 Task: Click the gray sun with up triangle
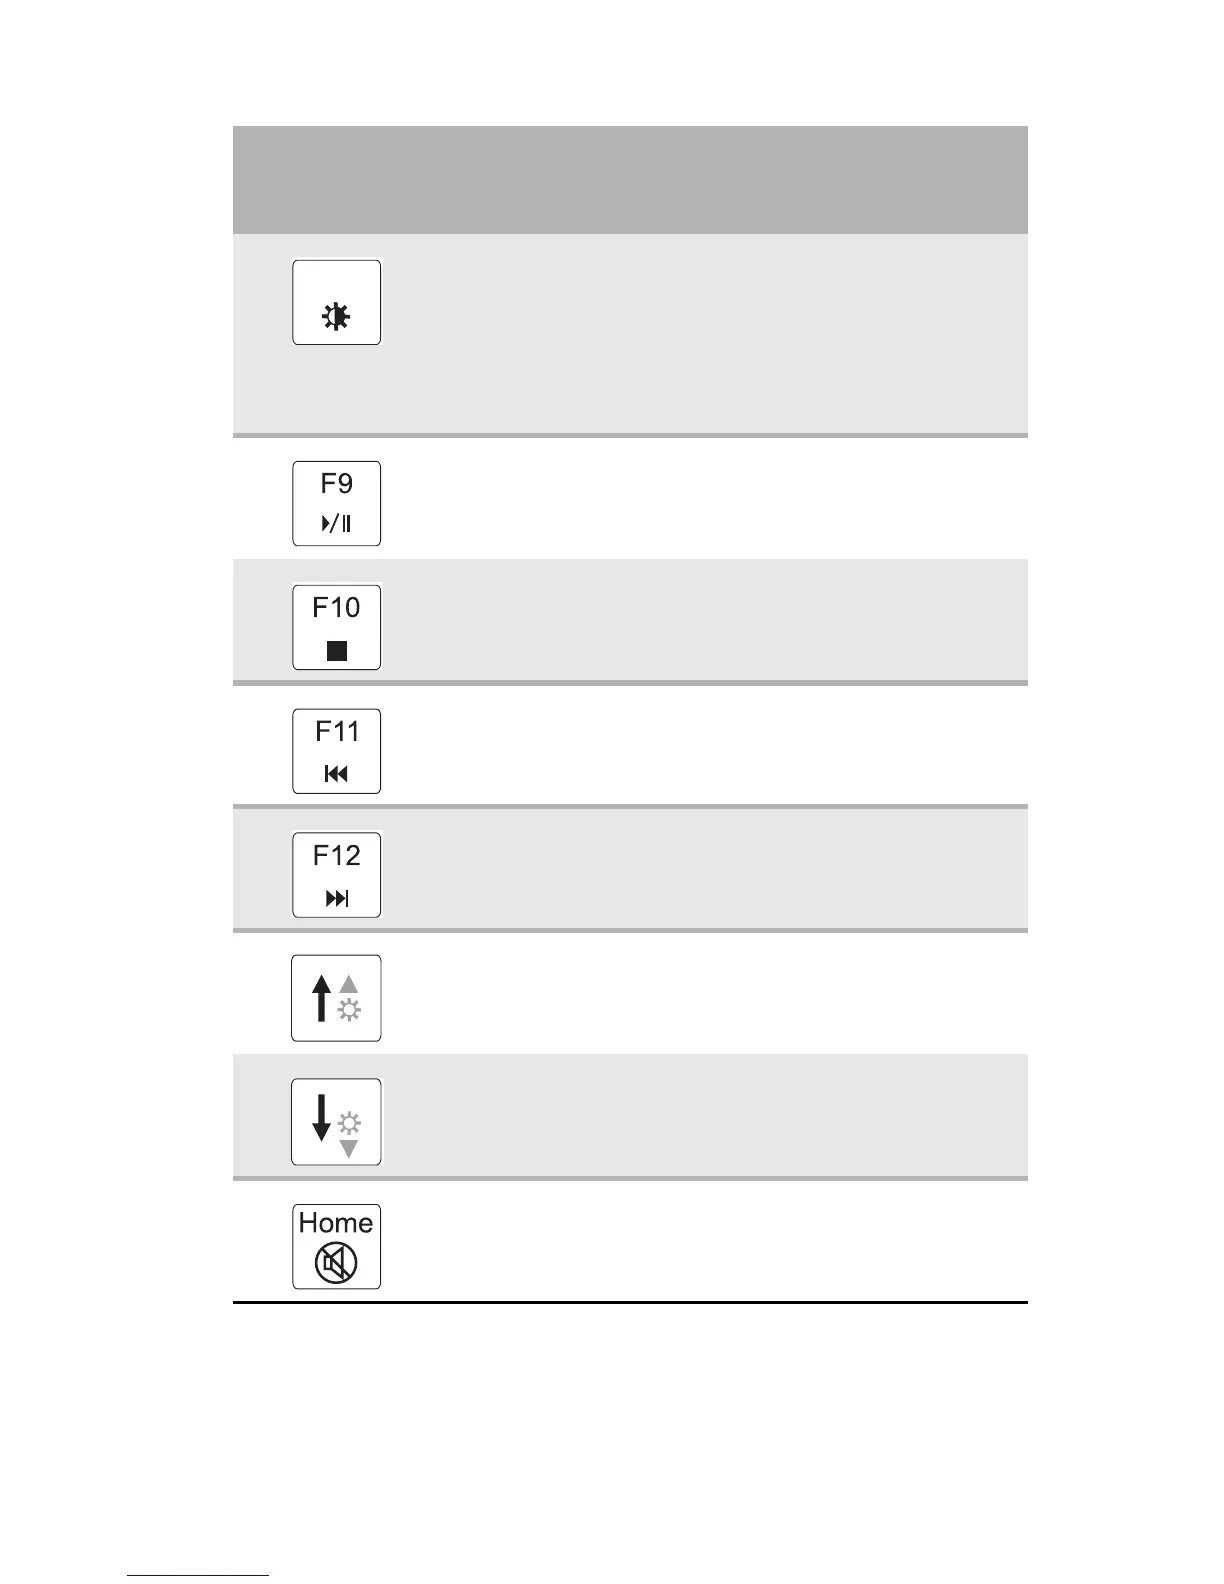[349, 999]
